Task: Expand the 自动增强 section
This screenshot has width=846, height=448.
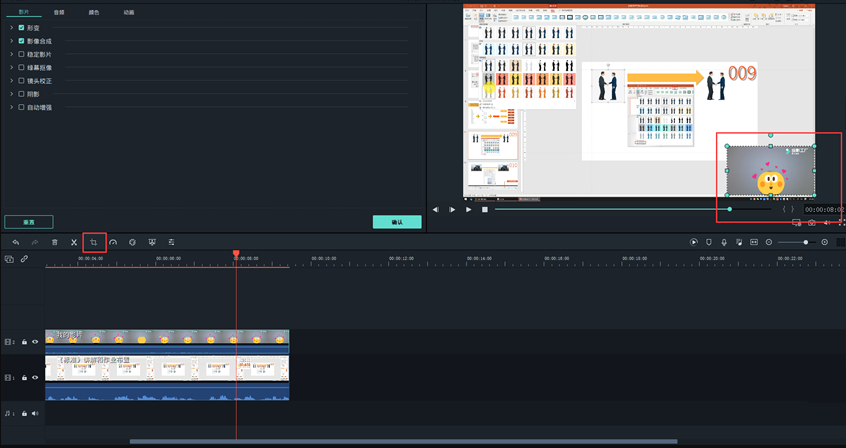Action: tap(11, 107)
